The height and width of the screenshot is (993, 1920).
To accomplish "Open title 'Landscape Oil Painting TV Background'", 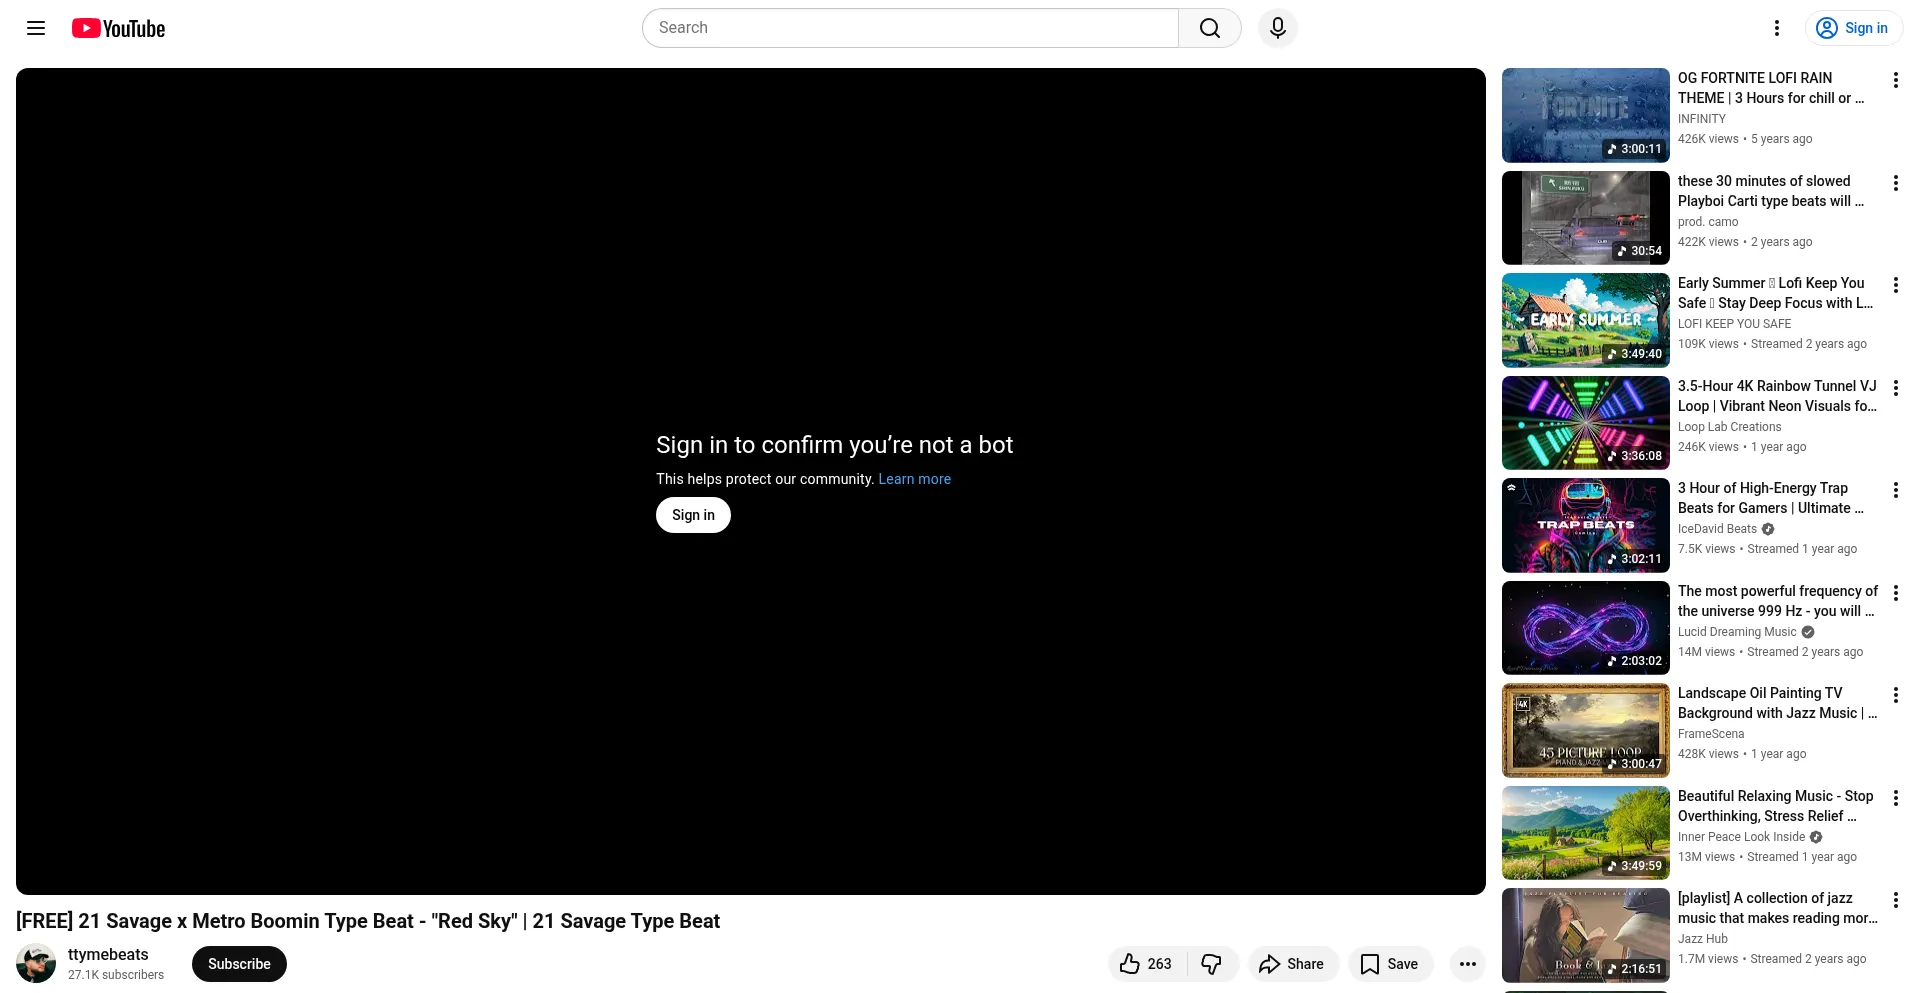I will pos(1777,703).
